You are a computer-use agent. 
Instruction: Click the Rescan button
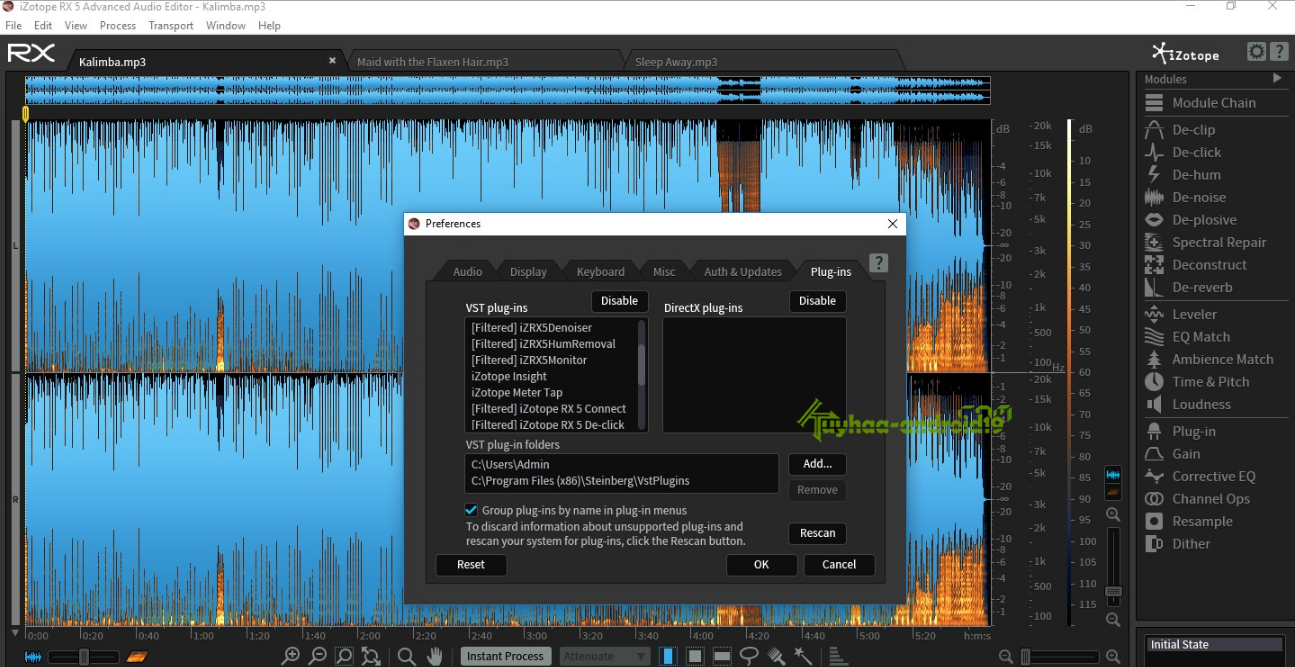817,533
